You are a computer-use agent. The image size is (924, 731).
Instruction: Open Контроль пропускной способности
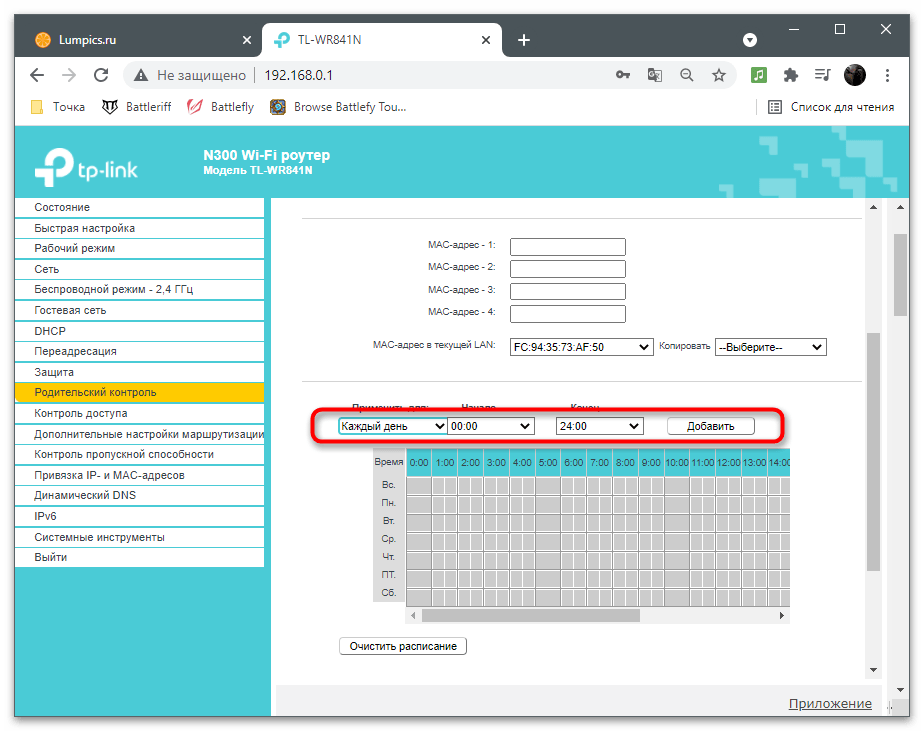click(x=139, y=455)
